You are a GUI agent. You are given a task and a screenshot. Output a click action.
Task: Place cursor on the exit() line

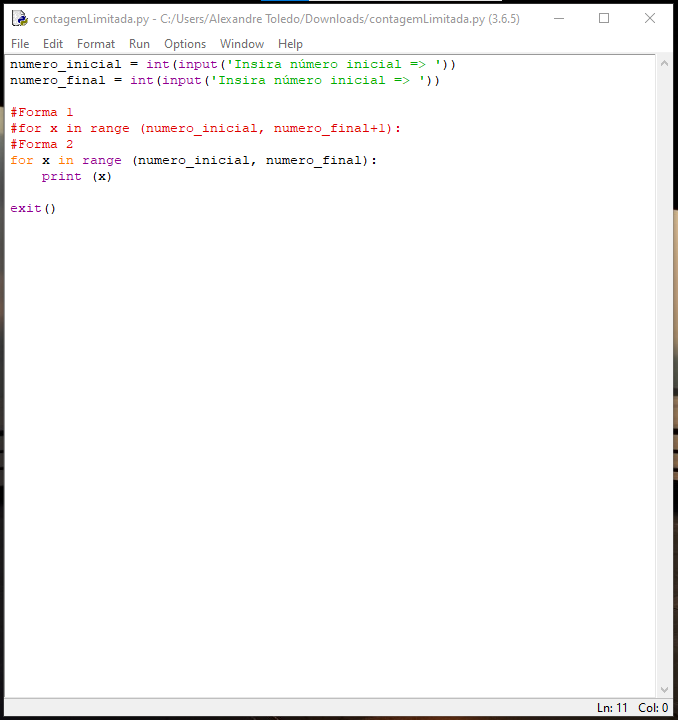(34, 208)
